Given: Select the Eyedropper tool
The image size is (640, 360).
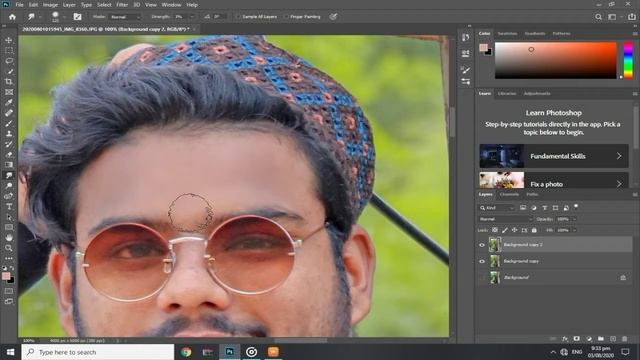Looking at the screenshot, I should point(9,102).
